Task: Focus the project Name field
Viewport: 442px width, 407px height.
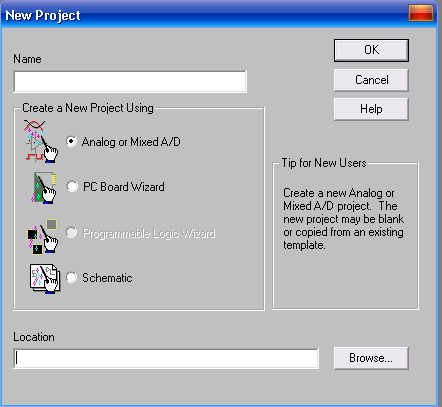Action: tap(130, 81)
